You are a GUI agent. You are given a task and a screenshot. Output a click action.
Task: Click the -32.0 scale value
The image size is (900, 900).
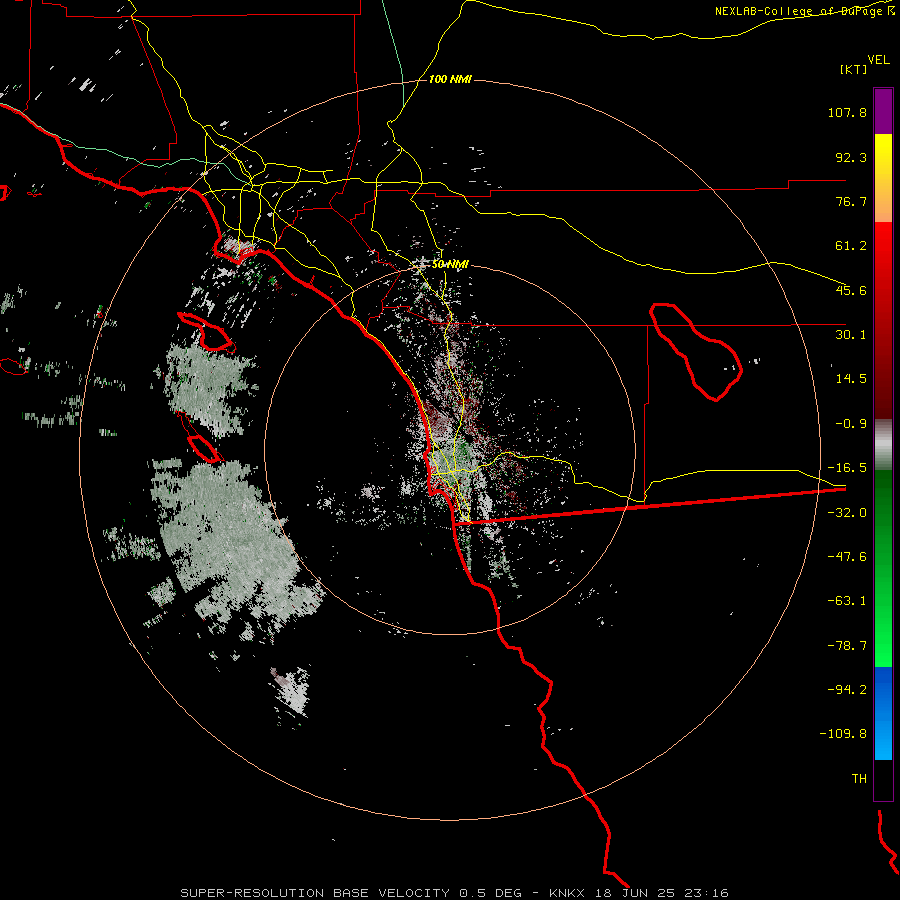(x=847, y=513)
